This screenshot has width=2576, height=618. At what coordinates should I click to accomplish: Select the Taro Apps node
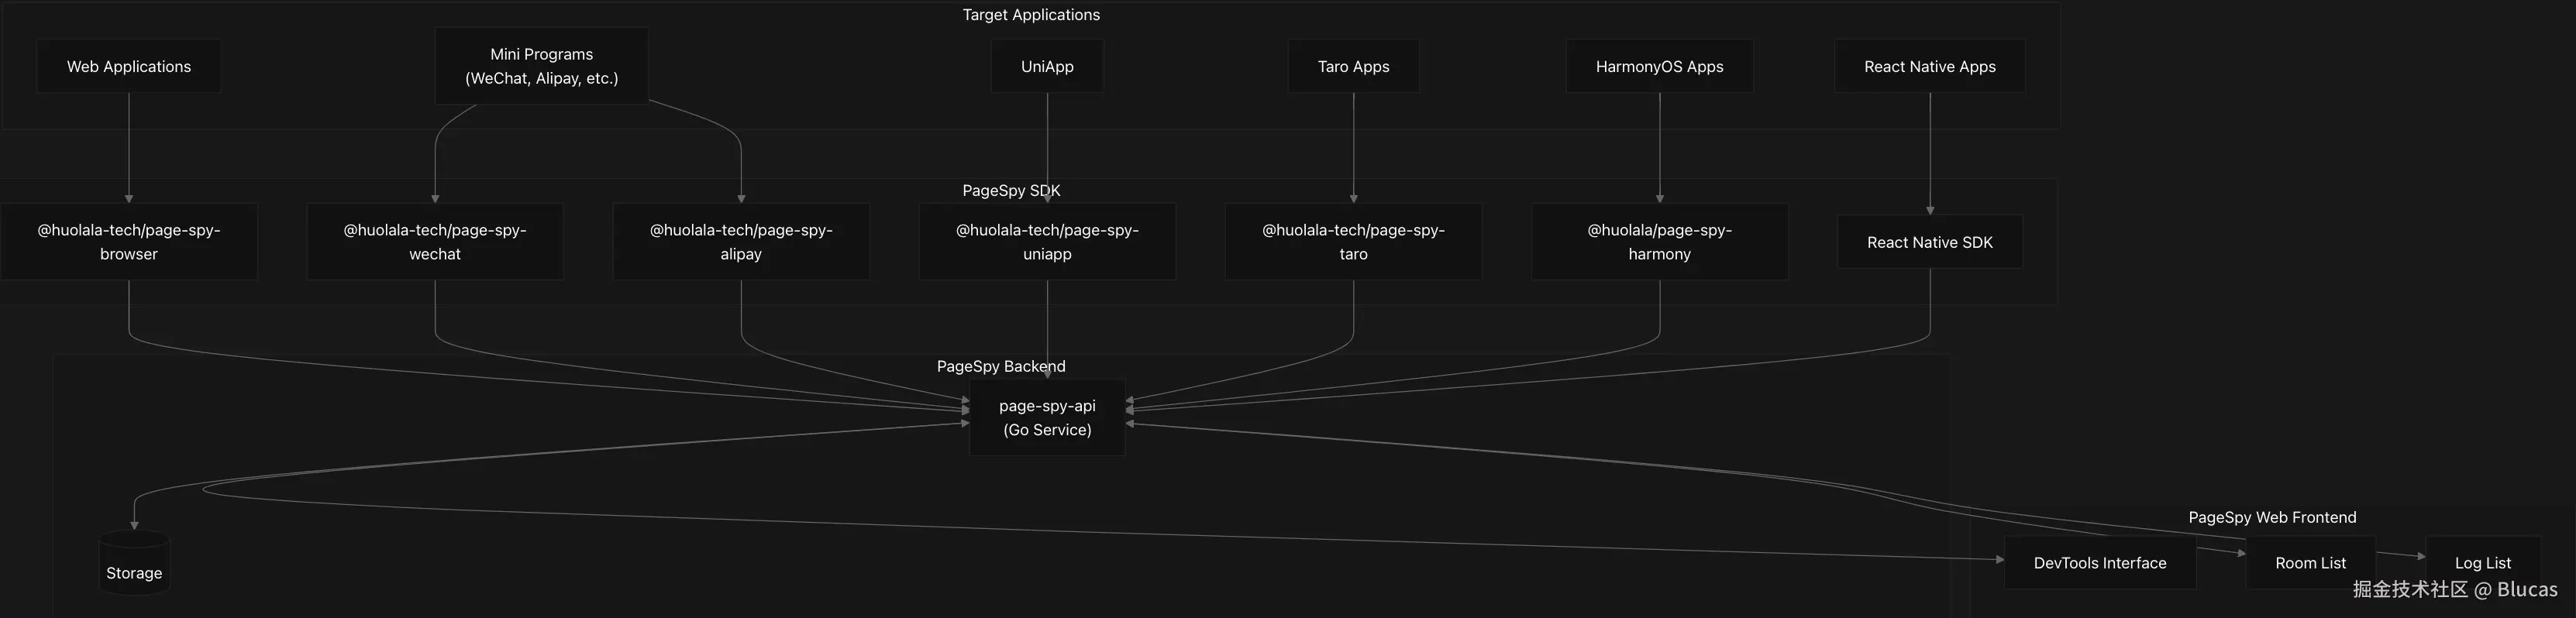(1353, 66)
